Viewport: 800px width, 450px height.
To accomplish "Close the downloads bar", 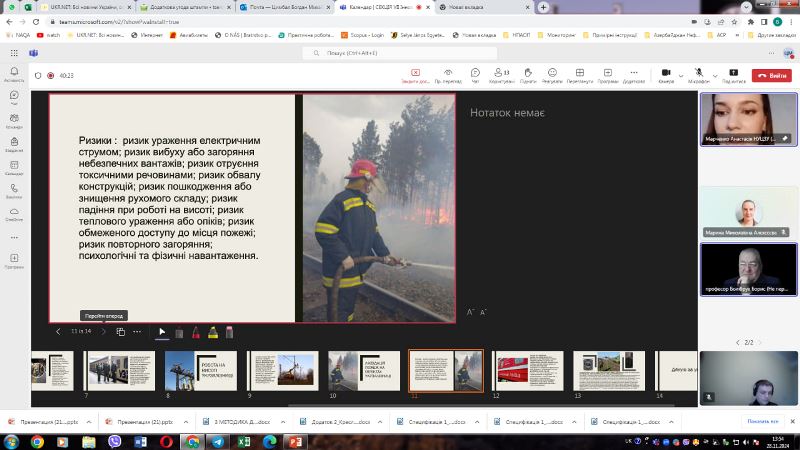I will (x=792, y=421).
